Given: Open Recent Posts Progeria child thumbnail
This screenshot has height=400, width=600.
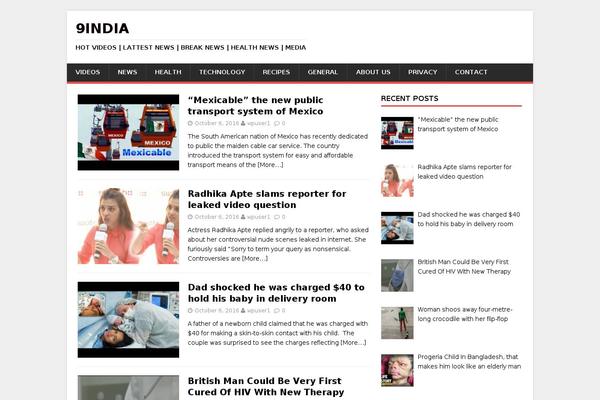Looking at the screenshot, I should click(x=397, y=370).
